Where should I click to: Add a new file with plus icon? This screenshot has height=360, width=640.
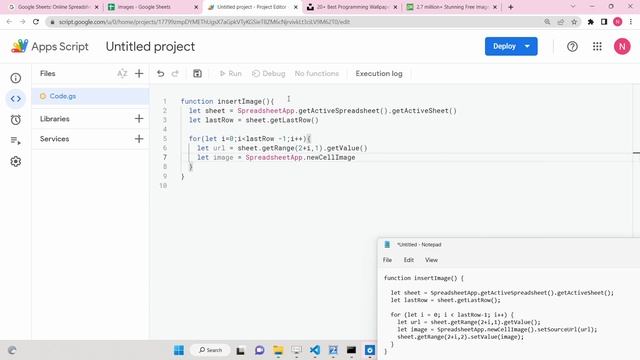tap(139, 73)
